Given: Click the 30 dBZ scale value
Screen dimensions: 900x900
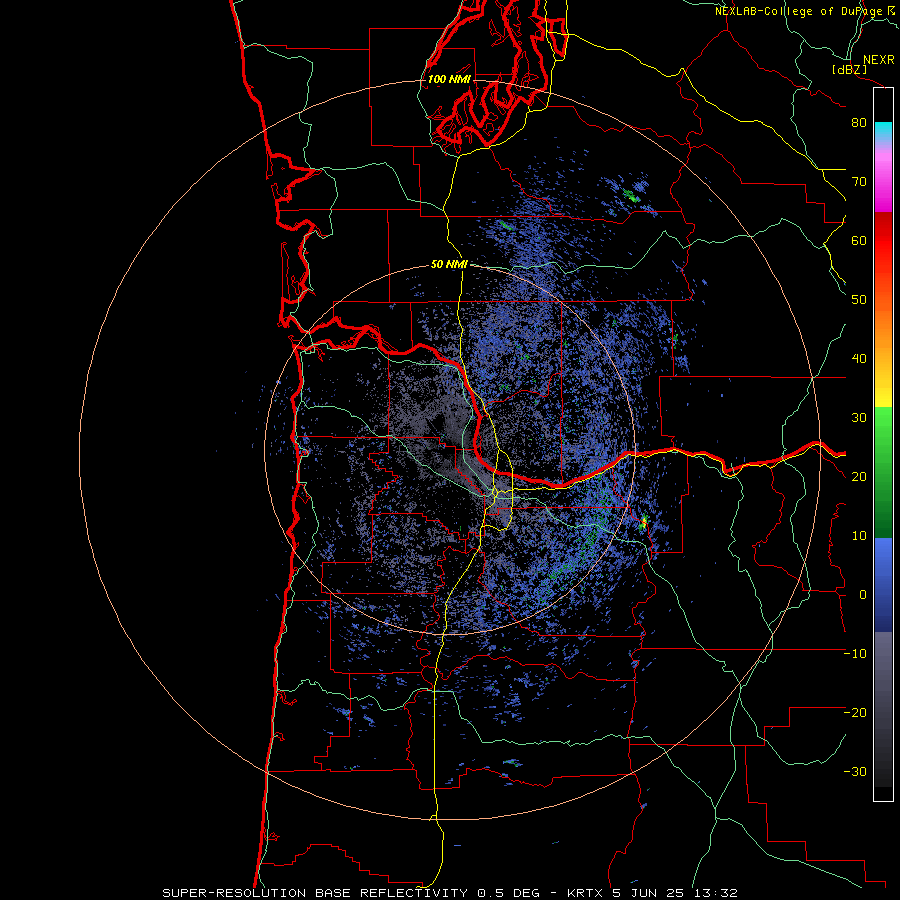Looking at the screenshot, I should (x=859, y=418).
